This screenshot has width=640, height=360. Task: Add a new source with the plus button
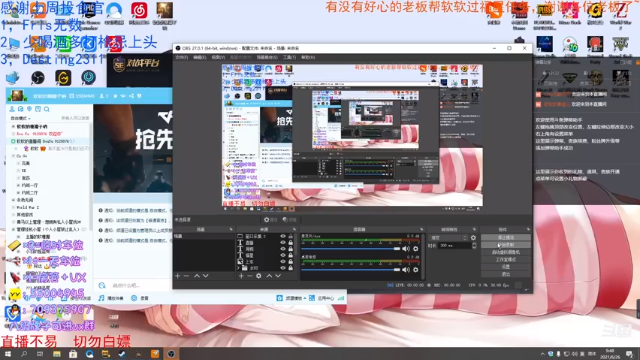(x=241, y=276)
